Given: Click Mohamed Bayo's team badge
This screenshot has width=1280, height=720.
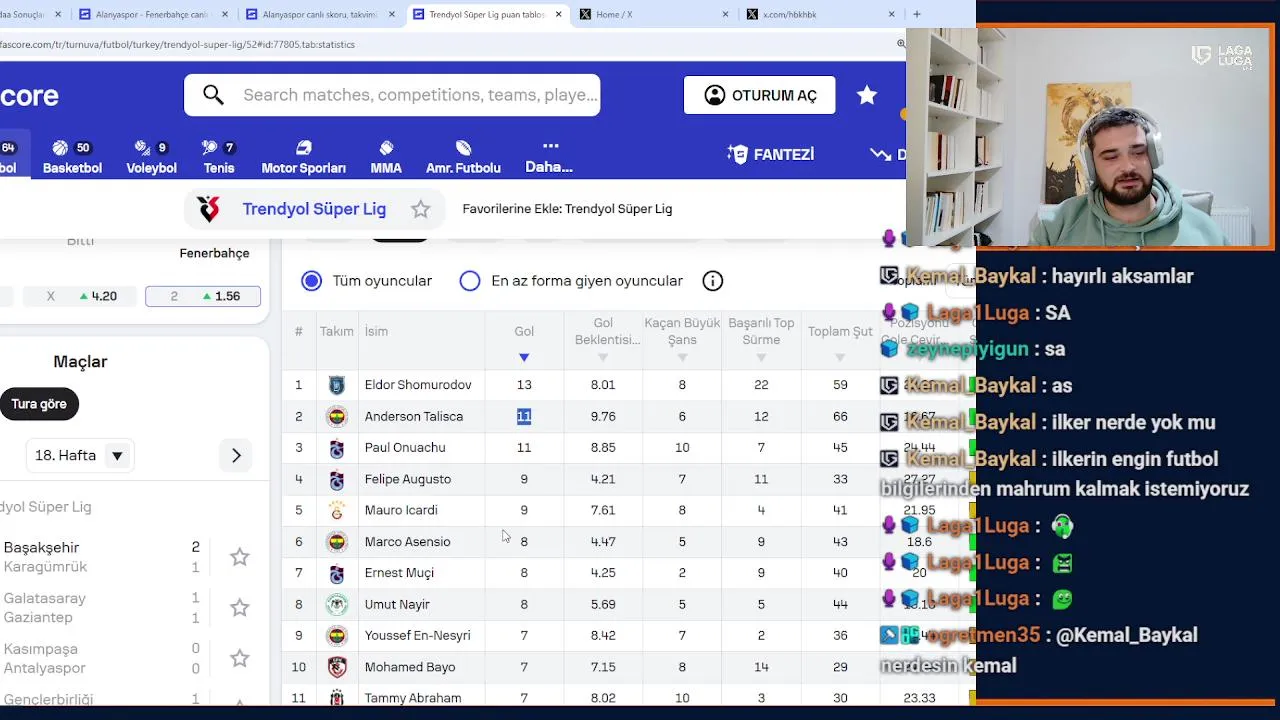Looking at the screenshot, I should pyautogui.click(x=337, y=667).
